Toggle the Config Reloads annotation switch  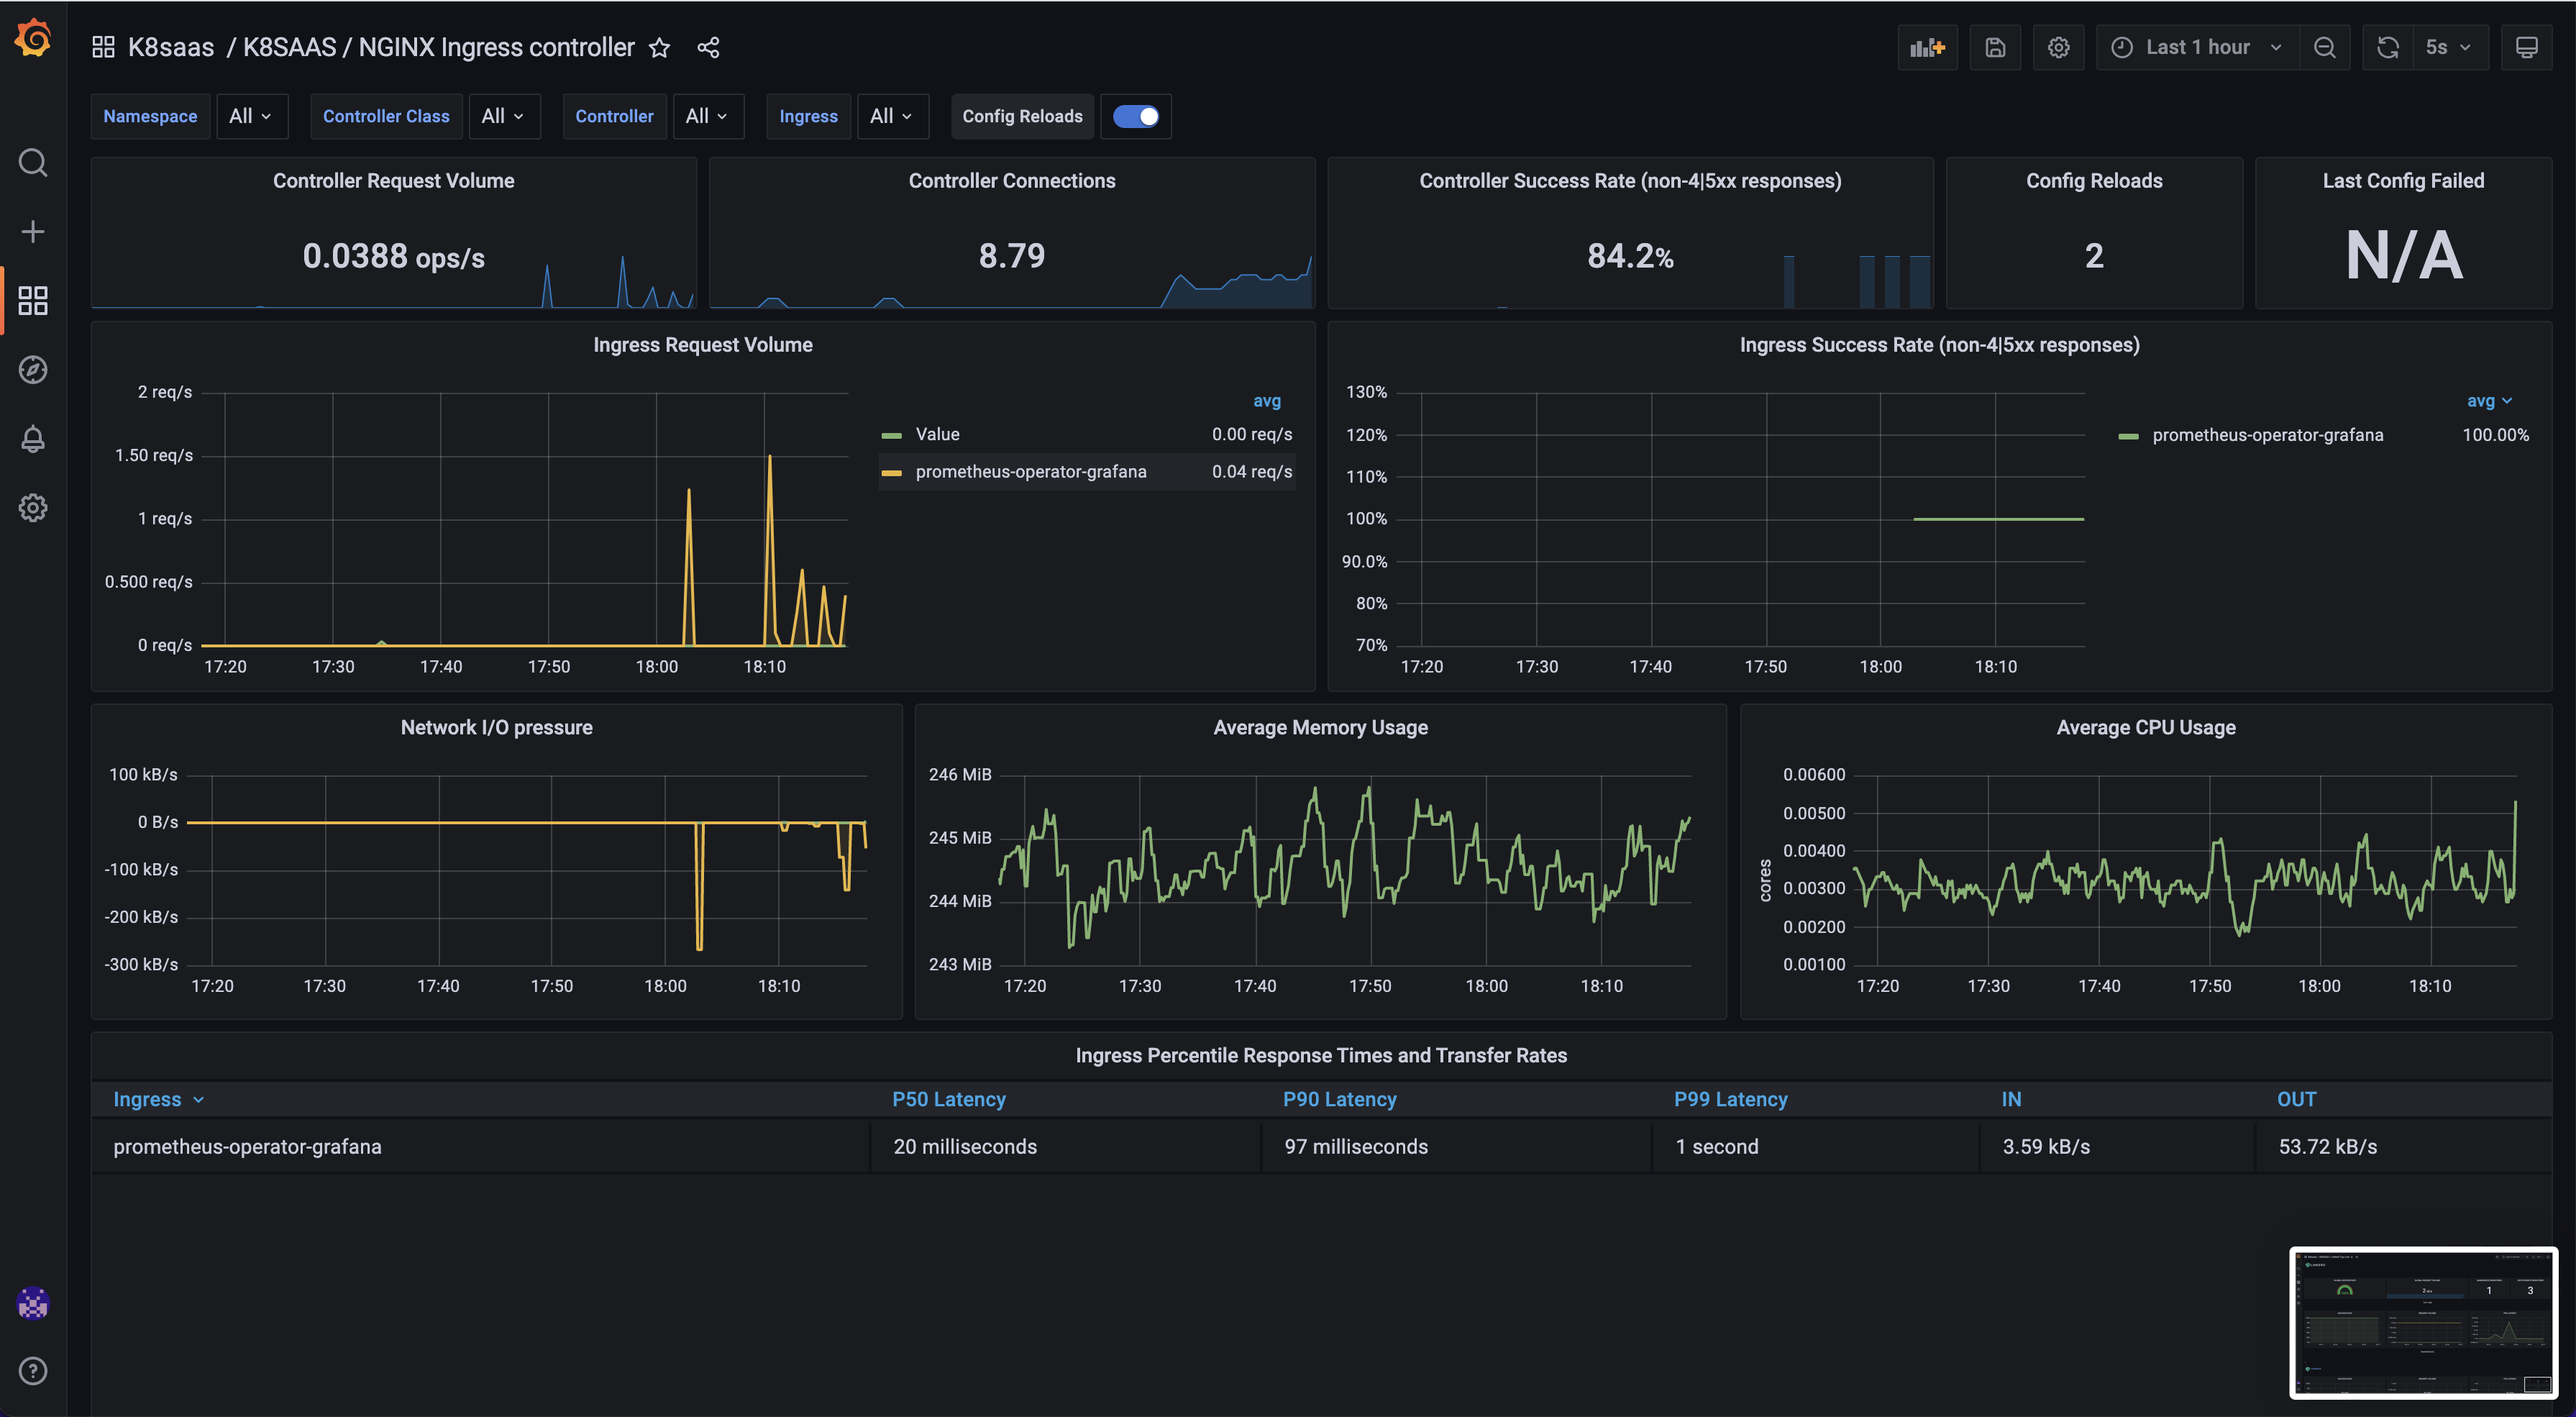click(x=1135, y=116)
